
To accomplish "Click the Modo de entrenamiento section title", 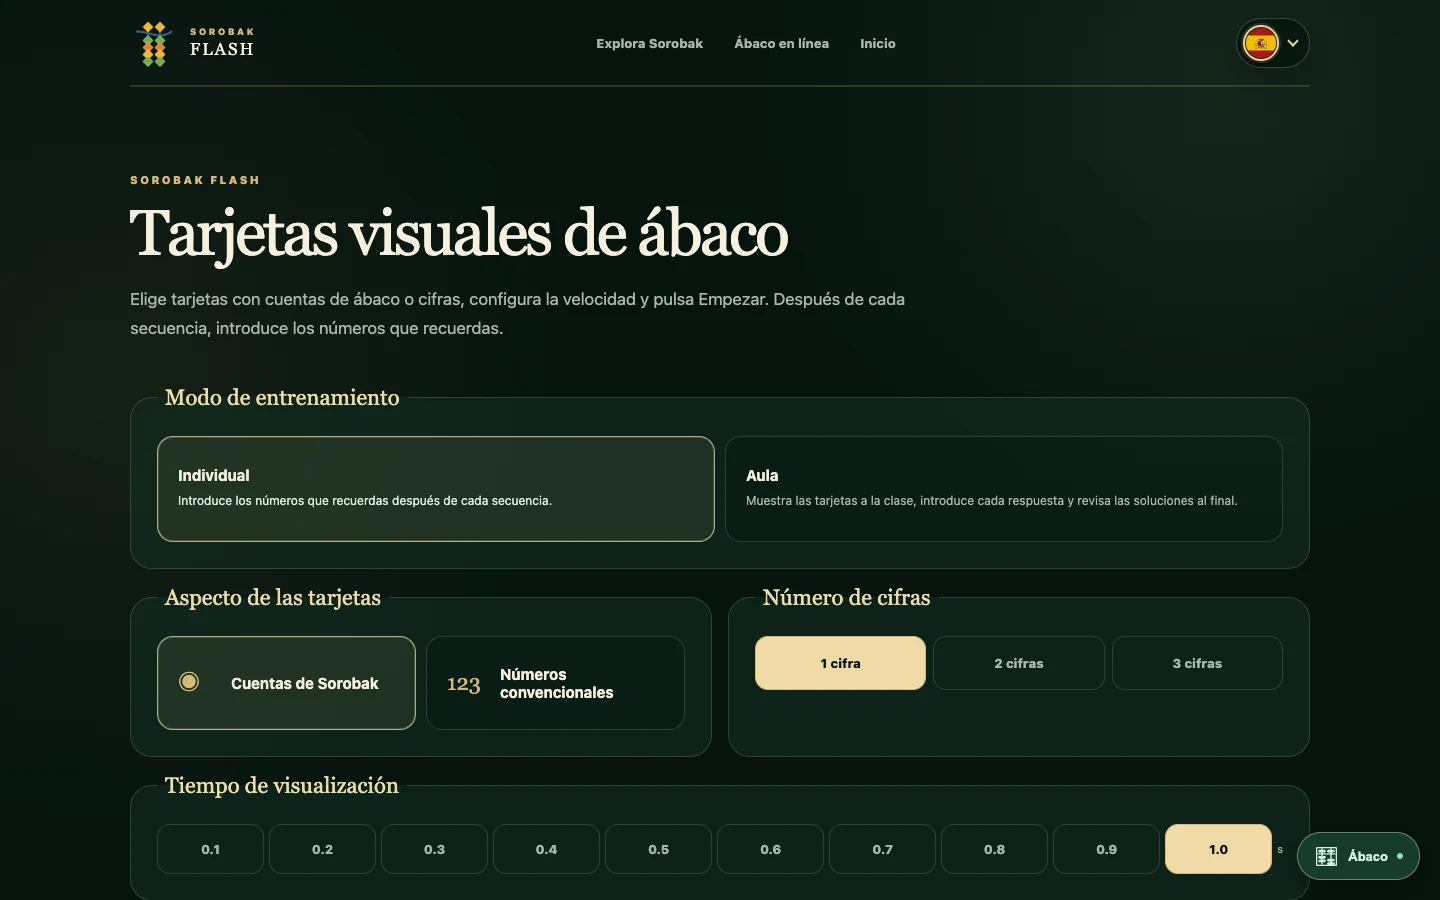I will tap(282, 397).
